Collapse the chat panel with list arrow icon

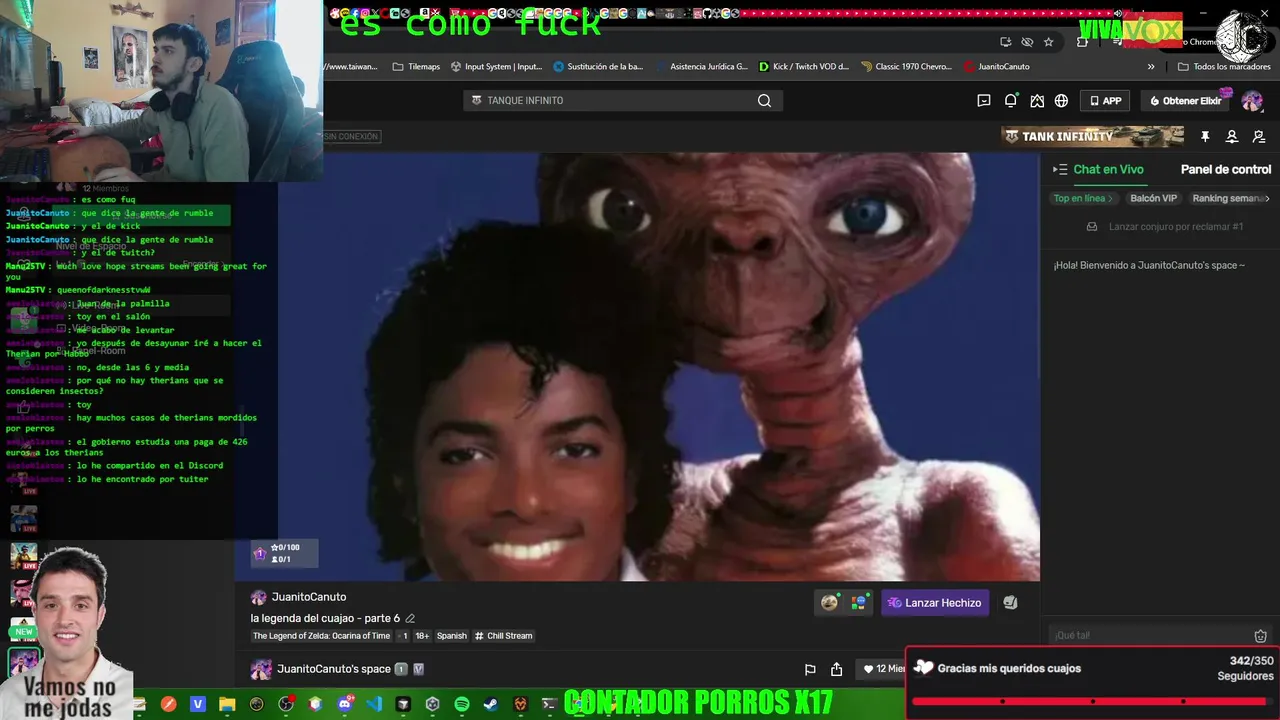point(1060,170)
